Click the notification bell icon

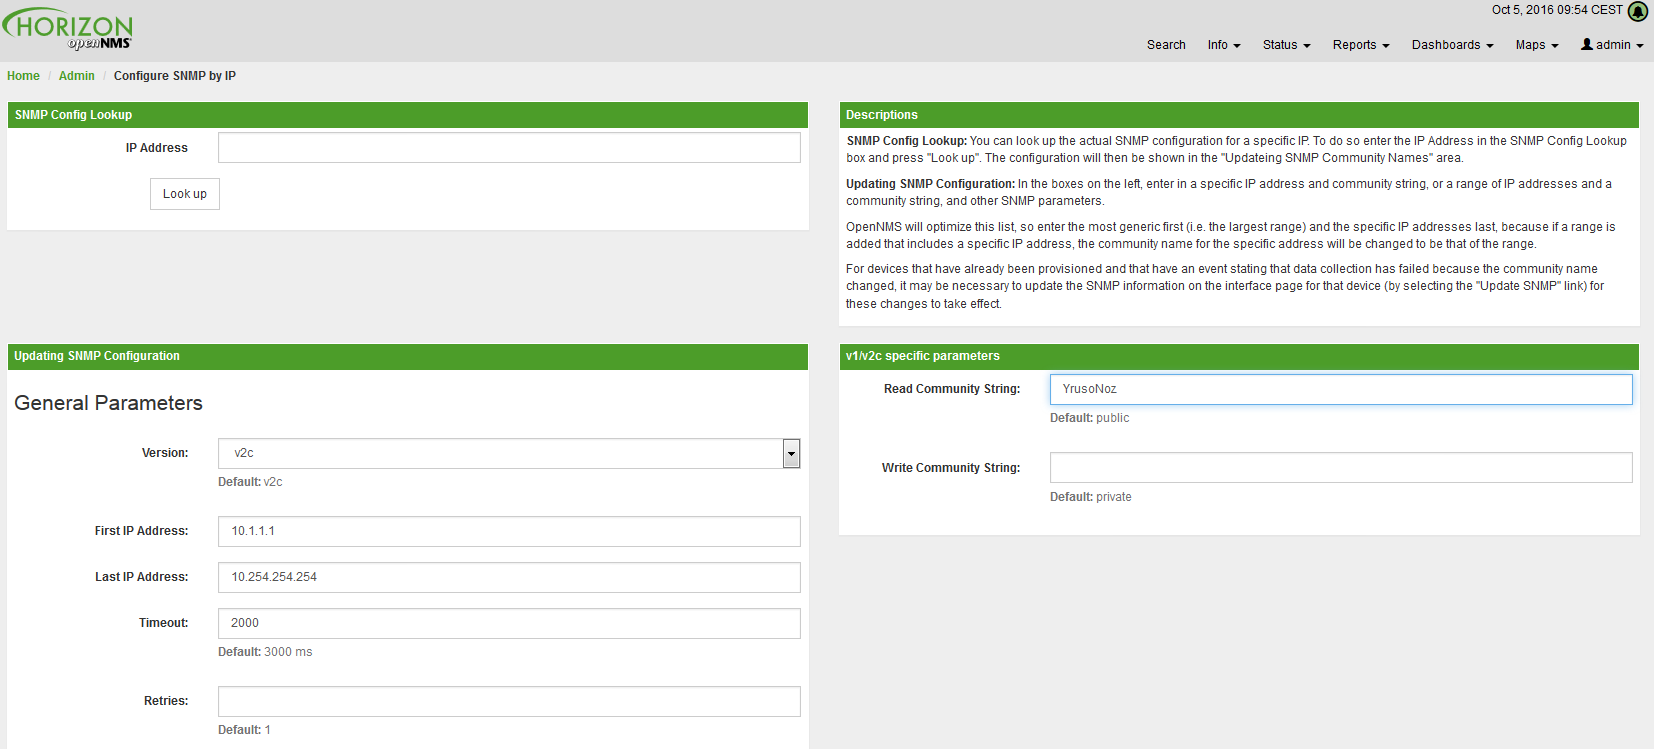click(1638, 11)
